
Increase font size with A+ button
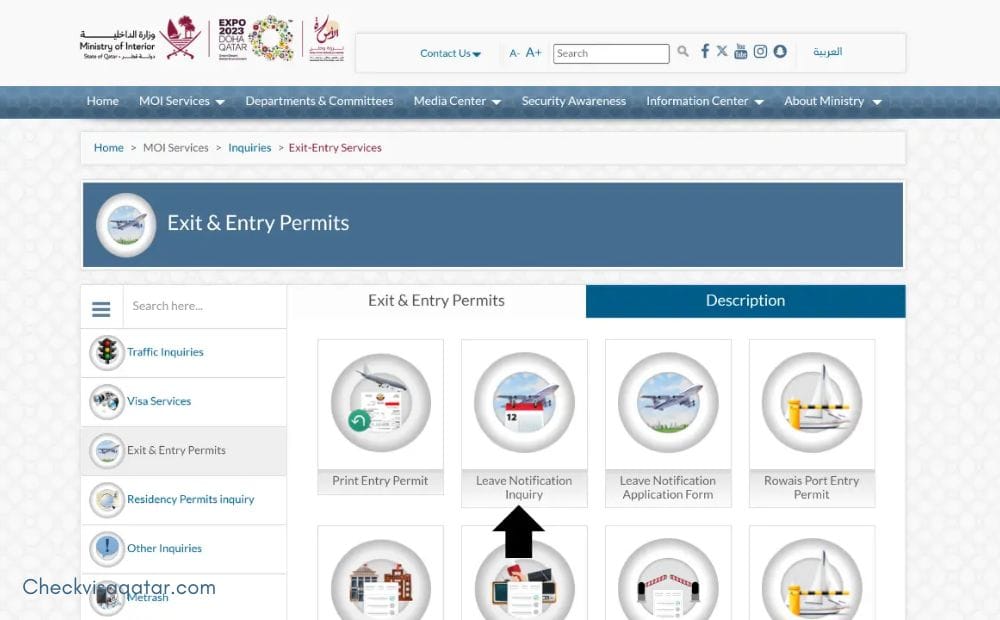[x=534, y=53]
